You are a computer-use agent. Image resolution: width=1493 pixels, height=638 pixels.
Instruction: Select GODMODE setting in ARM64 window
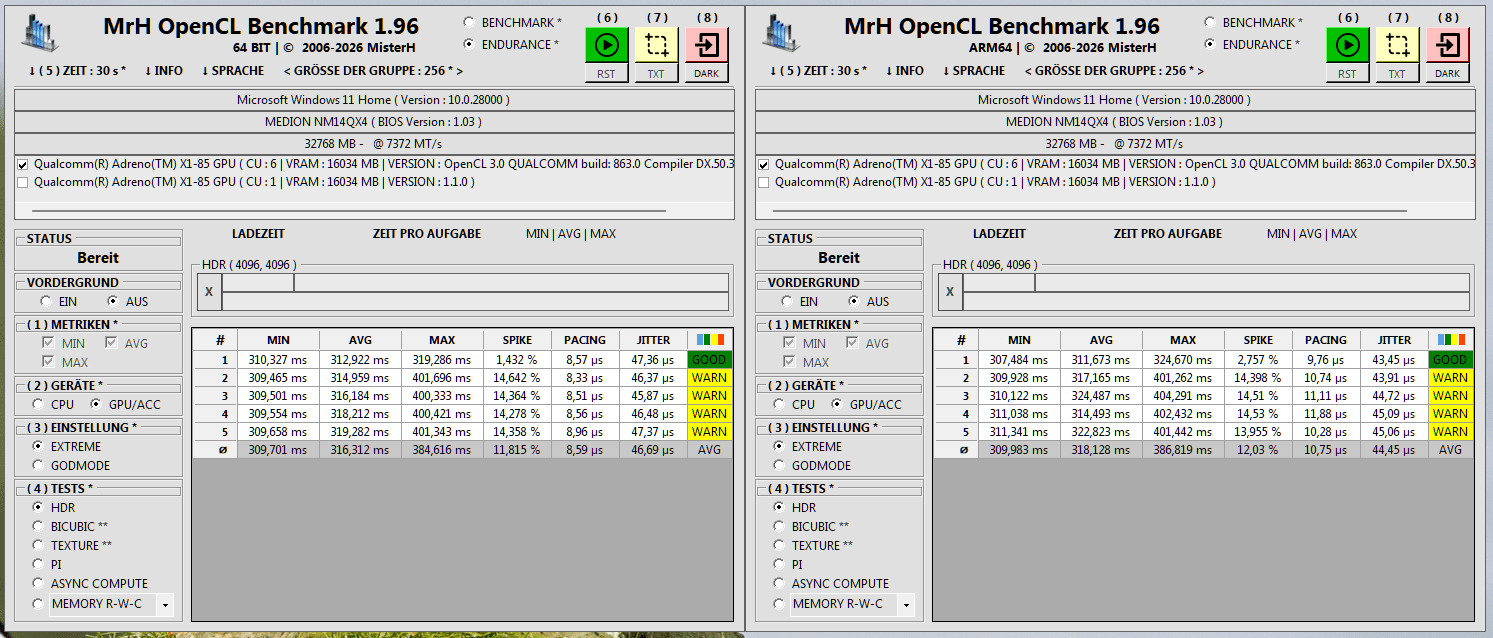click(779, 465)
